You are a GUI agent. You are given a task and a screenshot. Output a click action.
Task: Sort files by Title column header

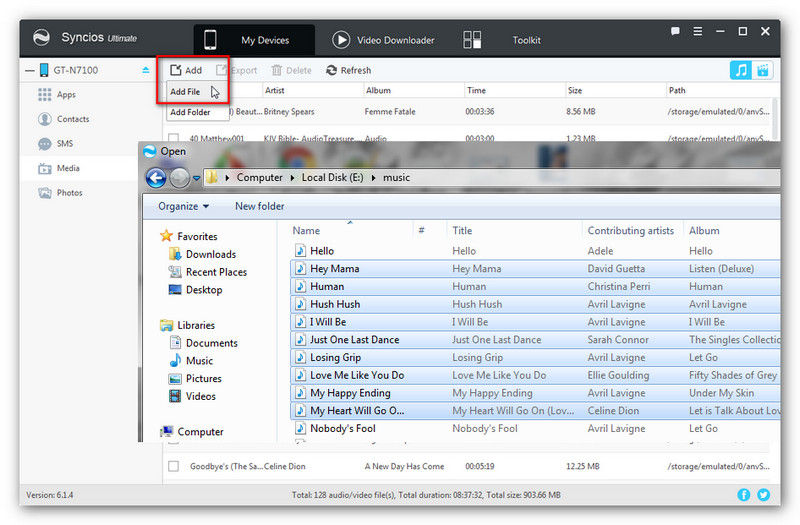point(462,231)
